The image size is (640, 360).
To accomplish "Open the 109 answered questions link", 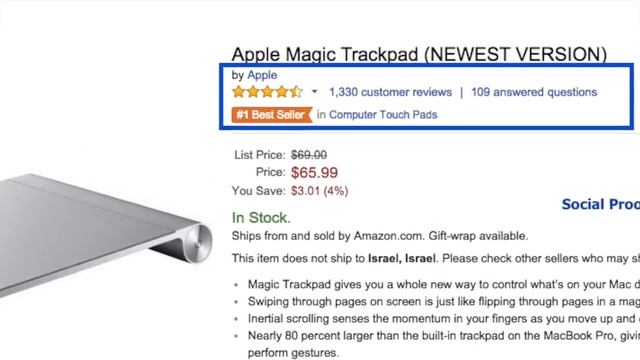I will tap(534, 92).
